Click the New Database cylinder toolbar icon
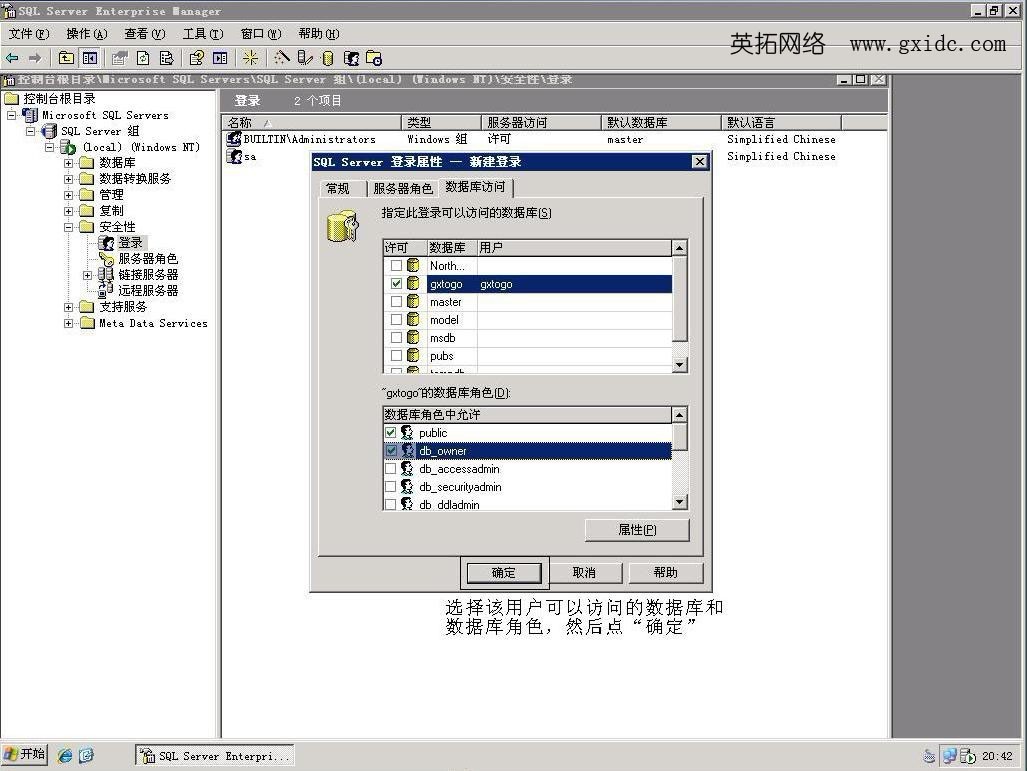This screenshot has height=771, width=1027. (x=328, y=58)
